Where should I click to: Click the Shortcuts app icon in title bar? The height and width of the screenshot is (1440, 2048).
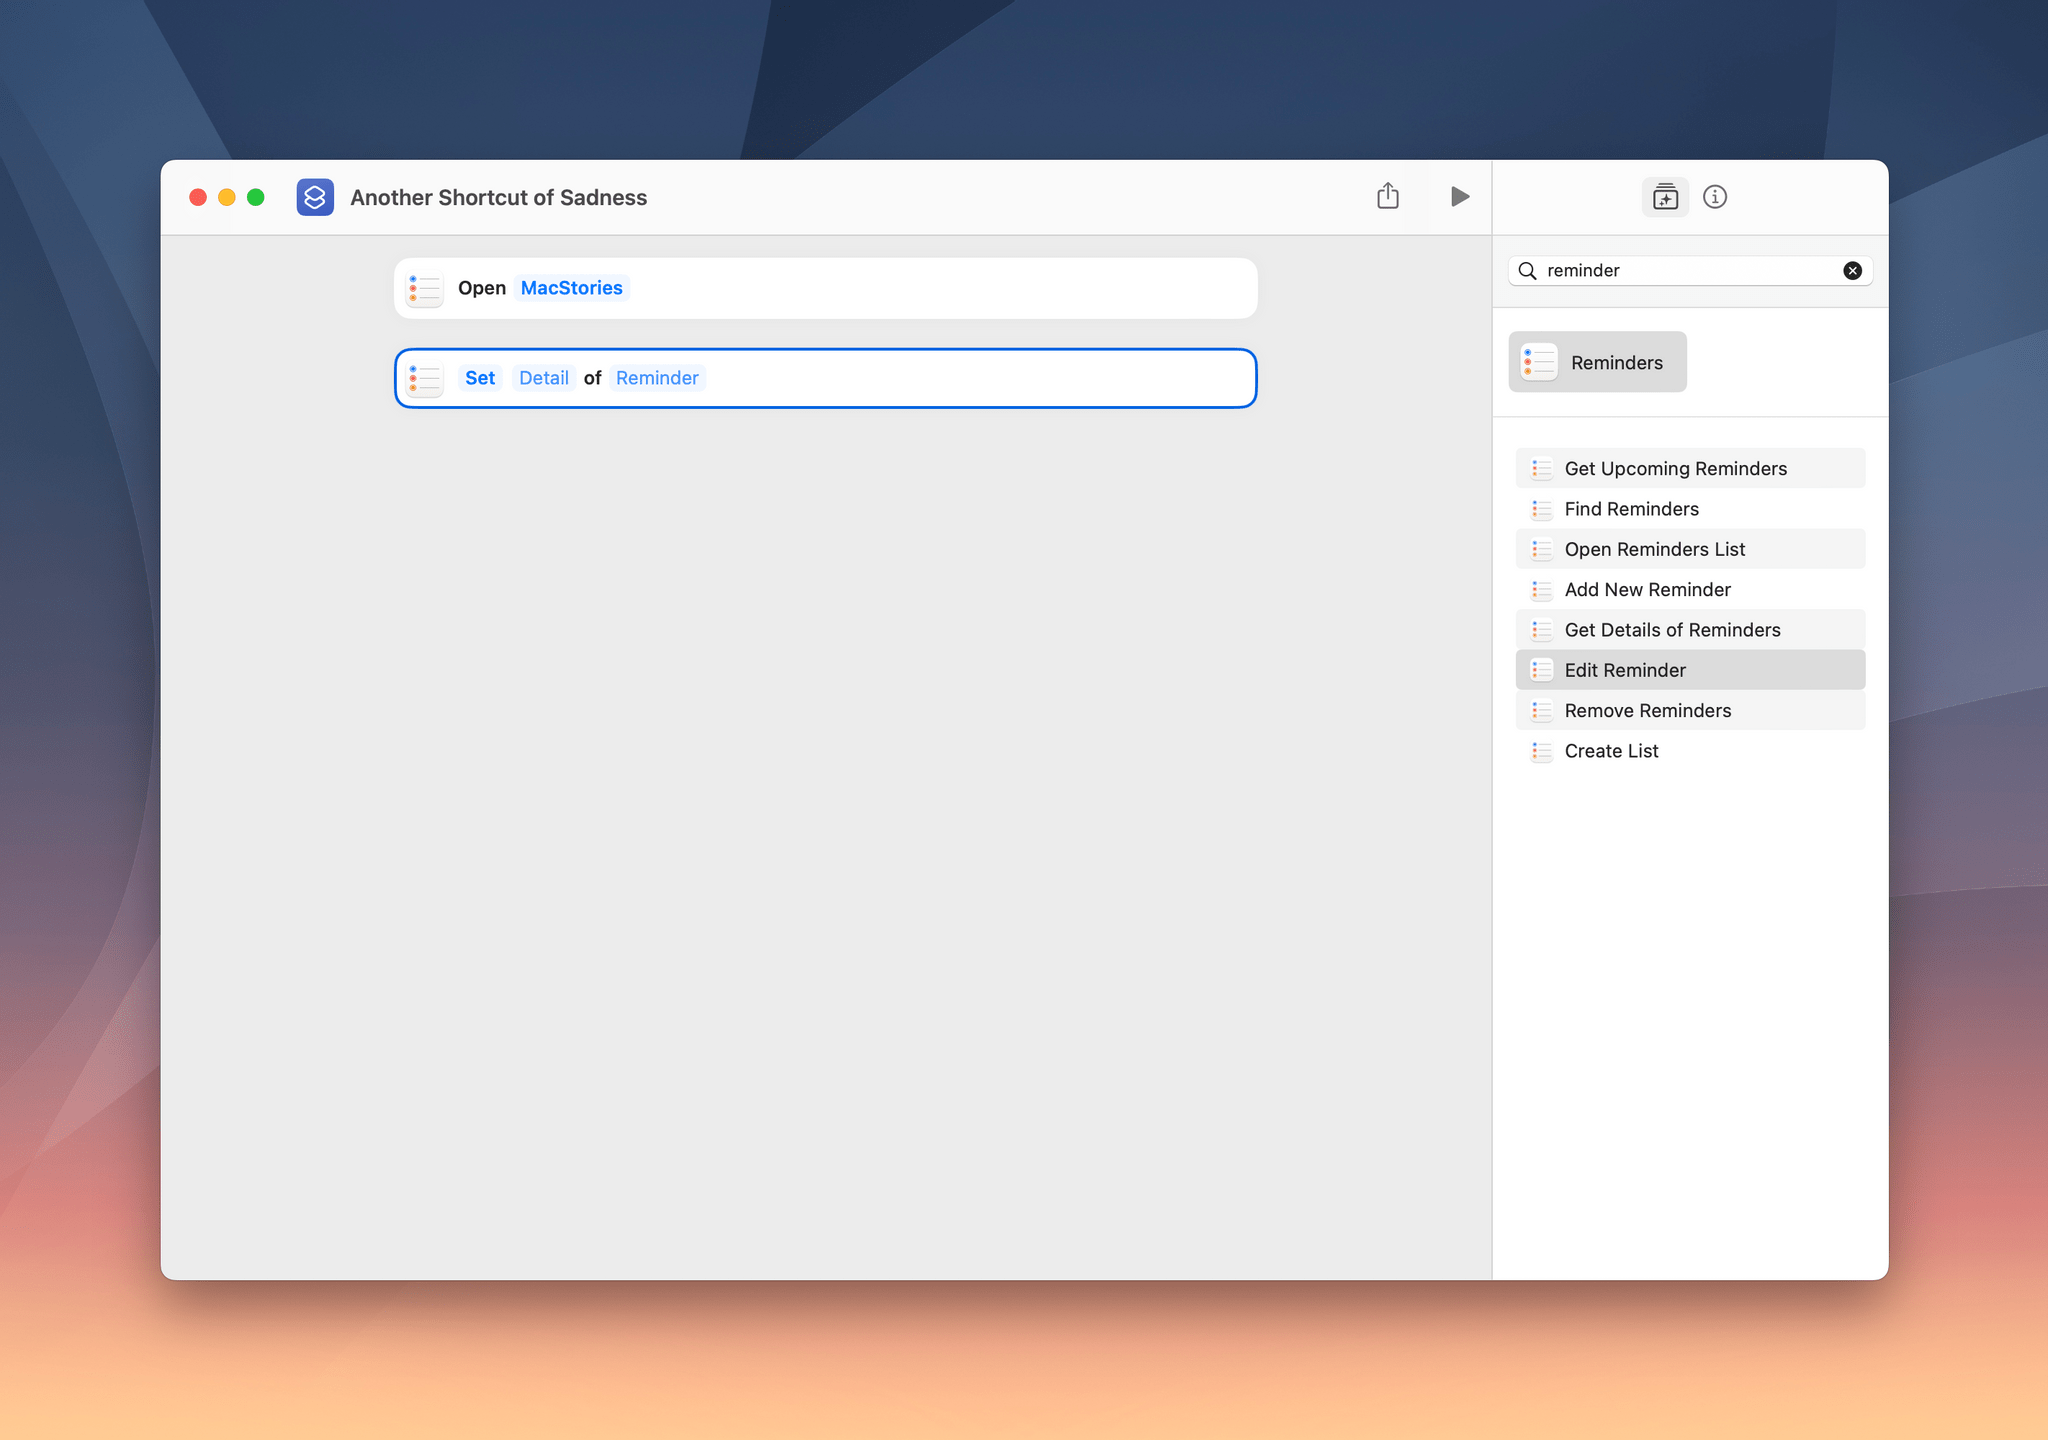[315, 197]
